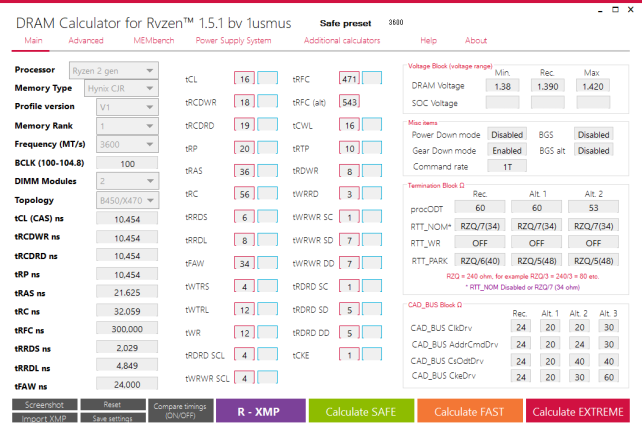
Task: Open the Additional calculators tab
Action: [x=342, y=41]
